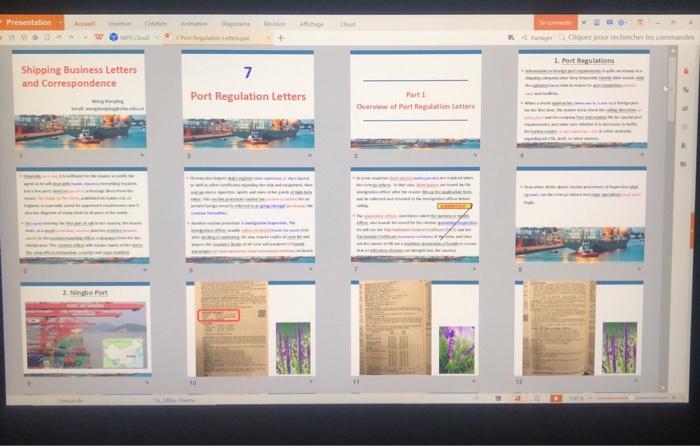Click the red WPS home icon
Screen dimensions: 700x446
pos(99,37)
